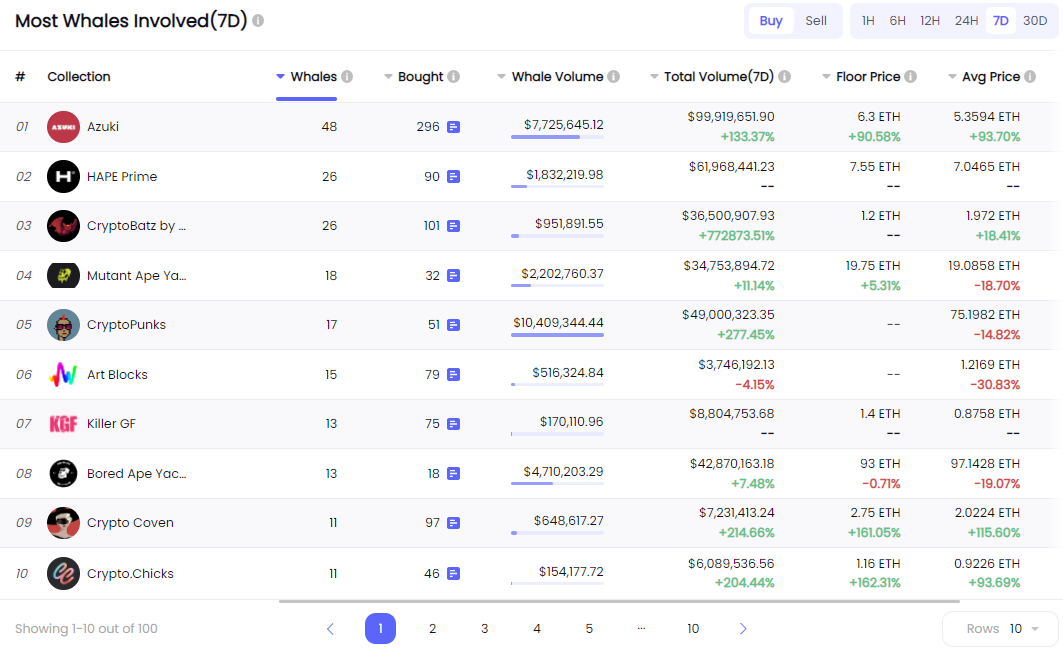Click info icon next to Avg Price

click(1030, 77)
